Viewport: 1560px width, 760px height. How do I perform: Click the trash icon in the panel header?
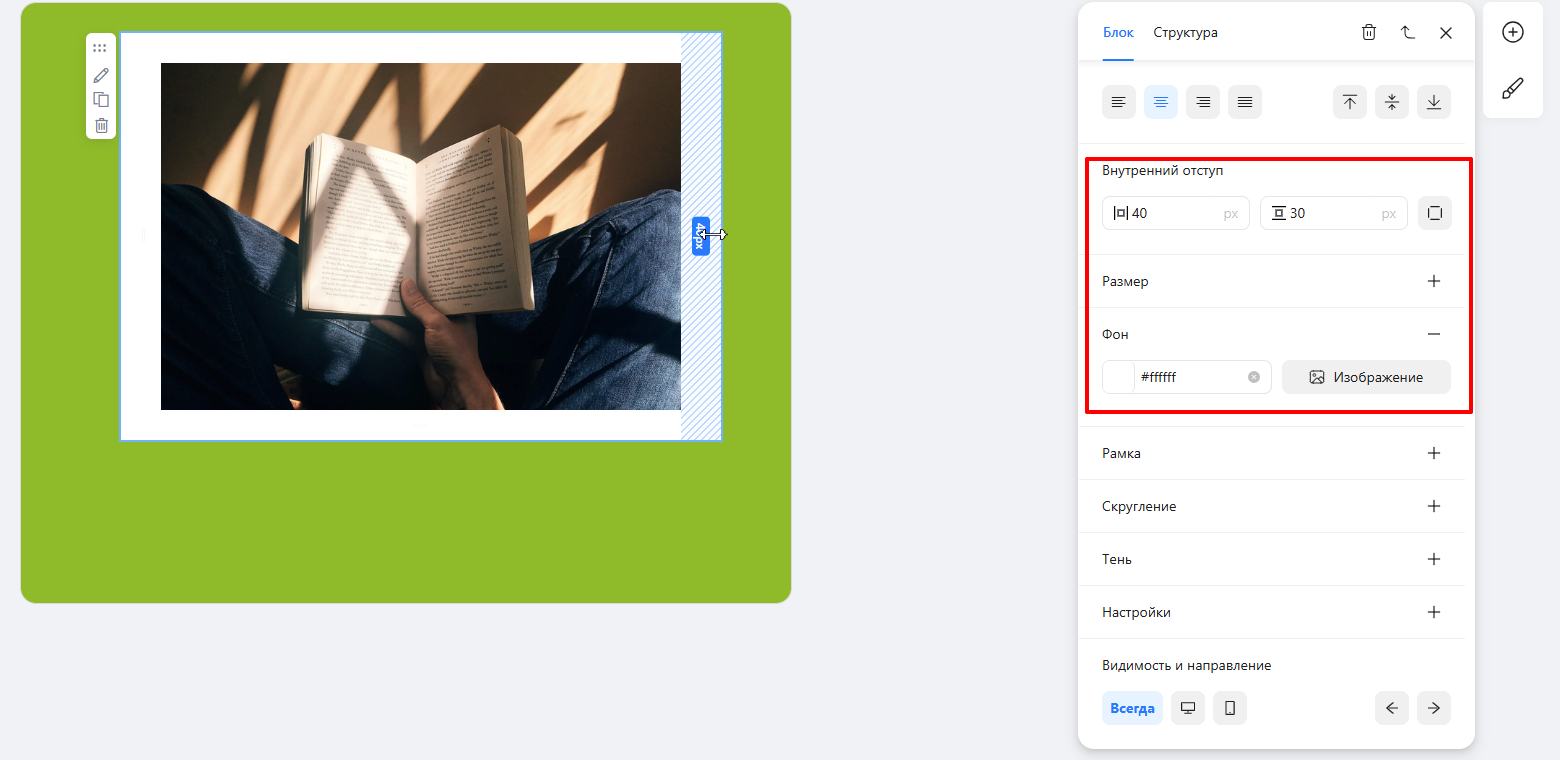(x=1369, y=32)
